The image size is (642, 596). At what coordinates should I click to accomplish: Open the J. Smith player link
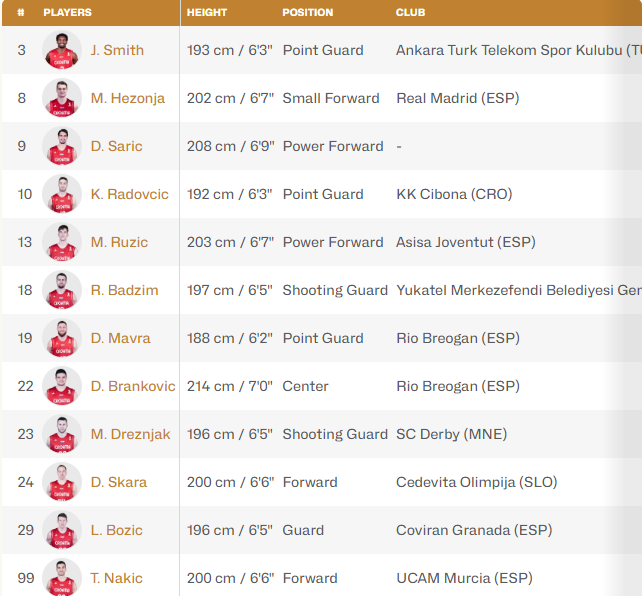click(117, 50)
